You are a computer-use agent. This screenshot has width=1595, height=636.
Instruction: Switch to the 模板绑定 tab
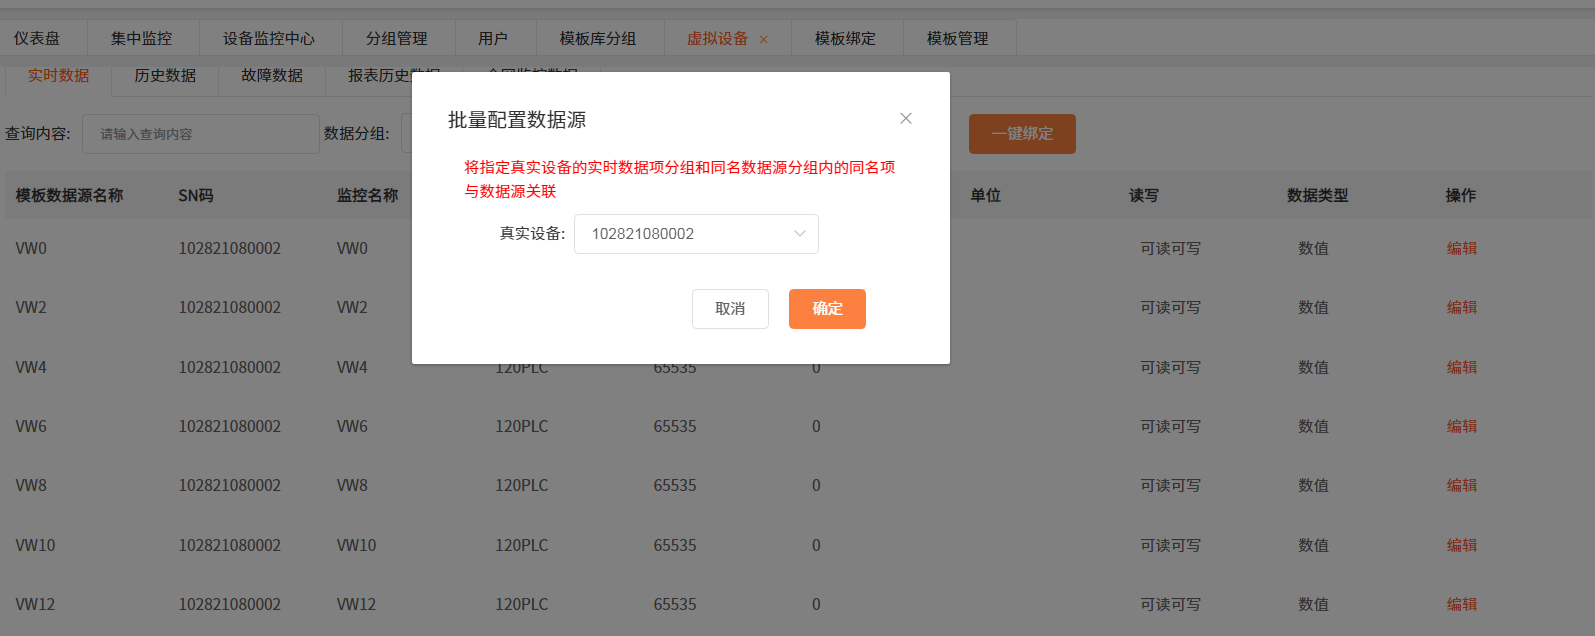coord(845,38)
